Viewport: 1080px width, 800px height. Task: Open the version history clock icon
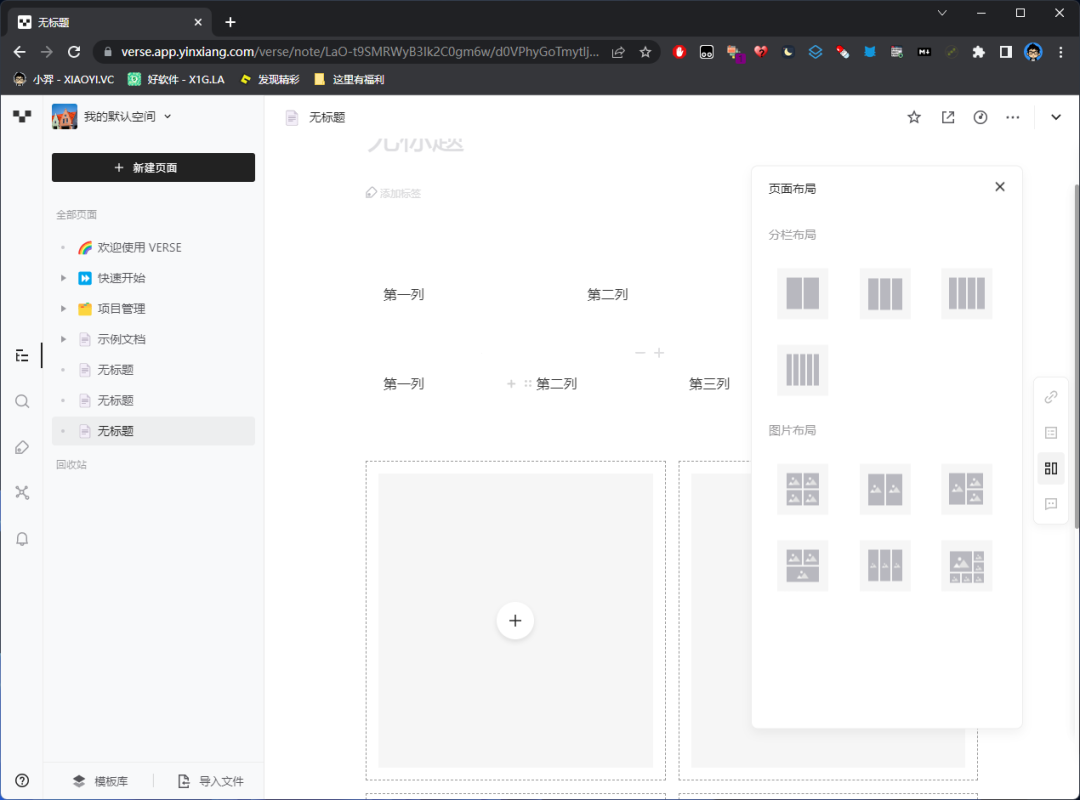click(x=981, y=117)
